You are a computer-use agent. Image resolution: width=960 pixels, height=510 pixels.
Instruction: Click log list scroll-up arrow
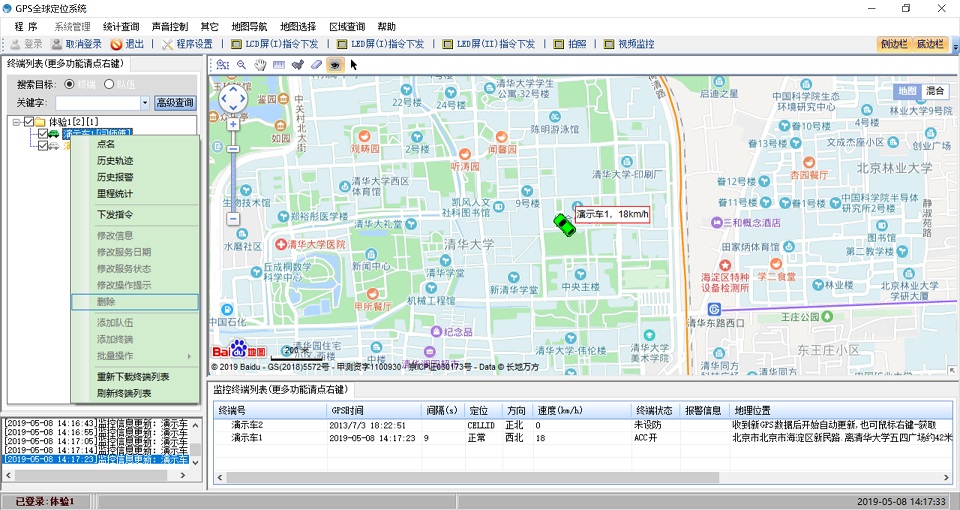196,425
